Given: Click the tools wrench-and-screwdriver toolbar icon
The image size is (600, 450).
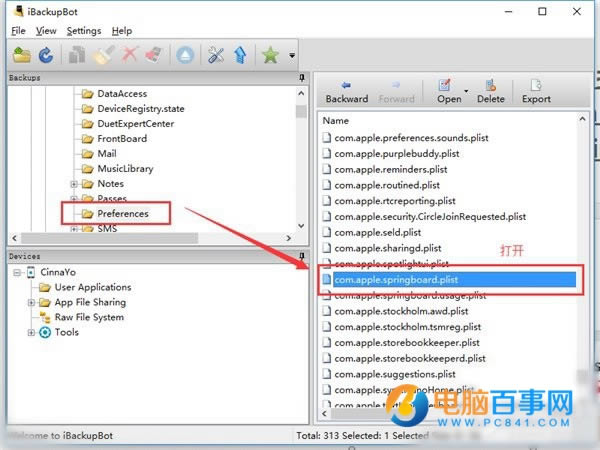Looking at the screenshot, I should coord(216,55).
